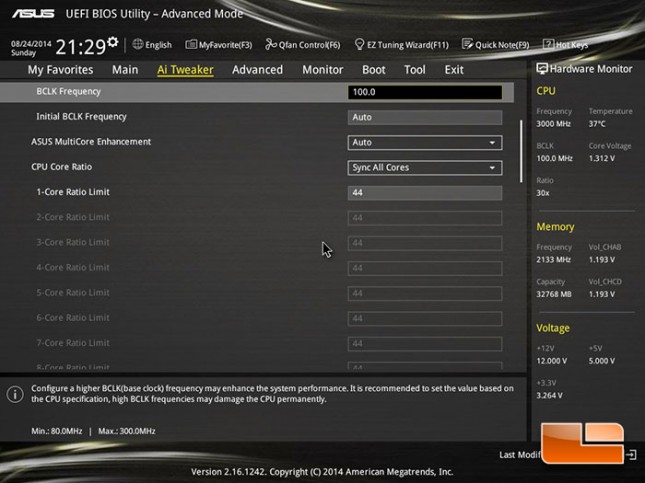Select Initial BCLK Frequency label
The image size is (645, 483).
pyautogui.click(x=81, y=116)
